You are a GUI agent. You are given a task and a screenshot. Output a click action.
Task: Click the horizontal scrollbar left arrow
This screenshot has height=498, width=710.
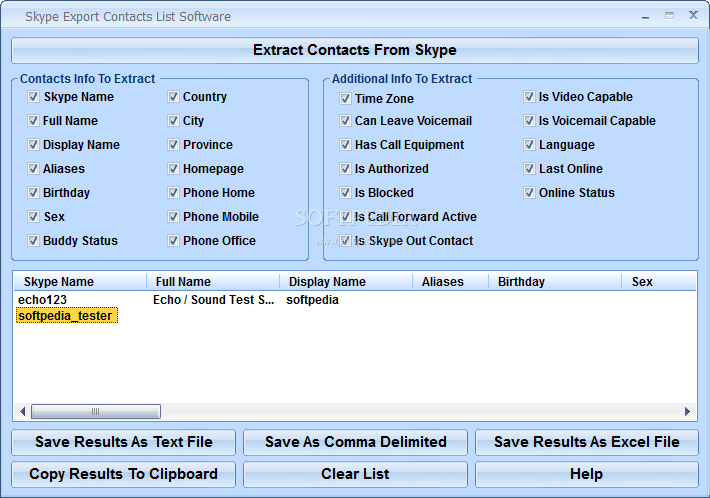pos(22,412)
